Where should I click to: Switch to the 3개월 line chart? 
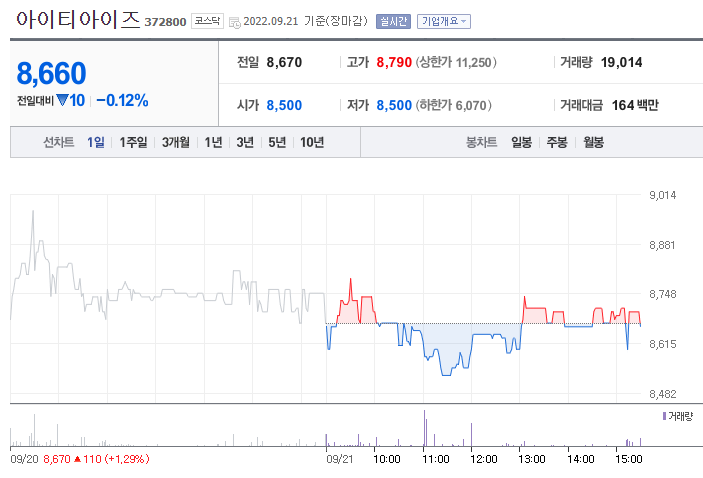176,142
